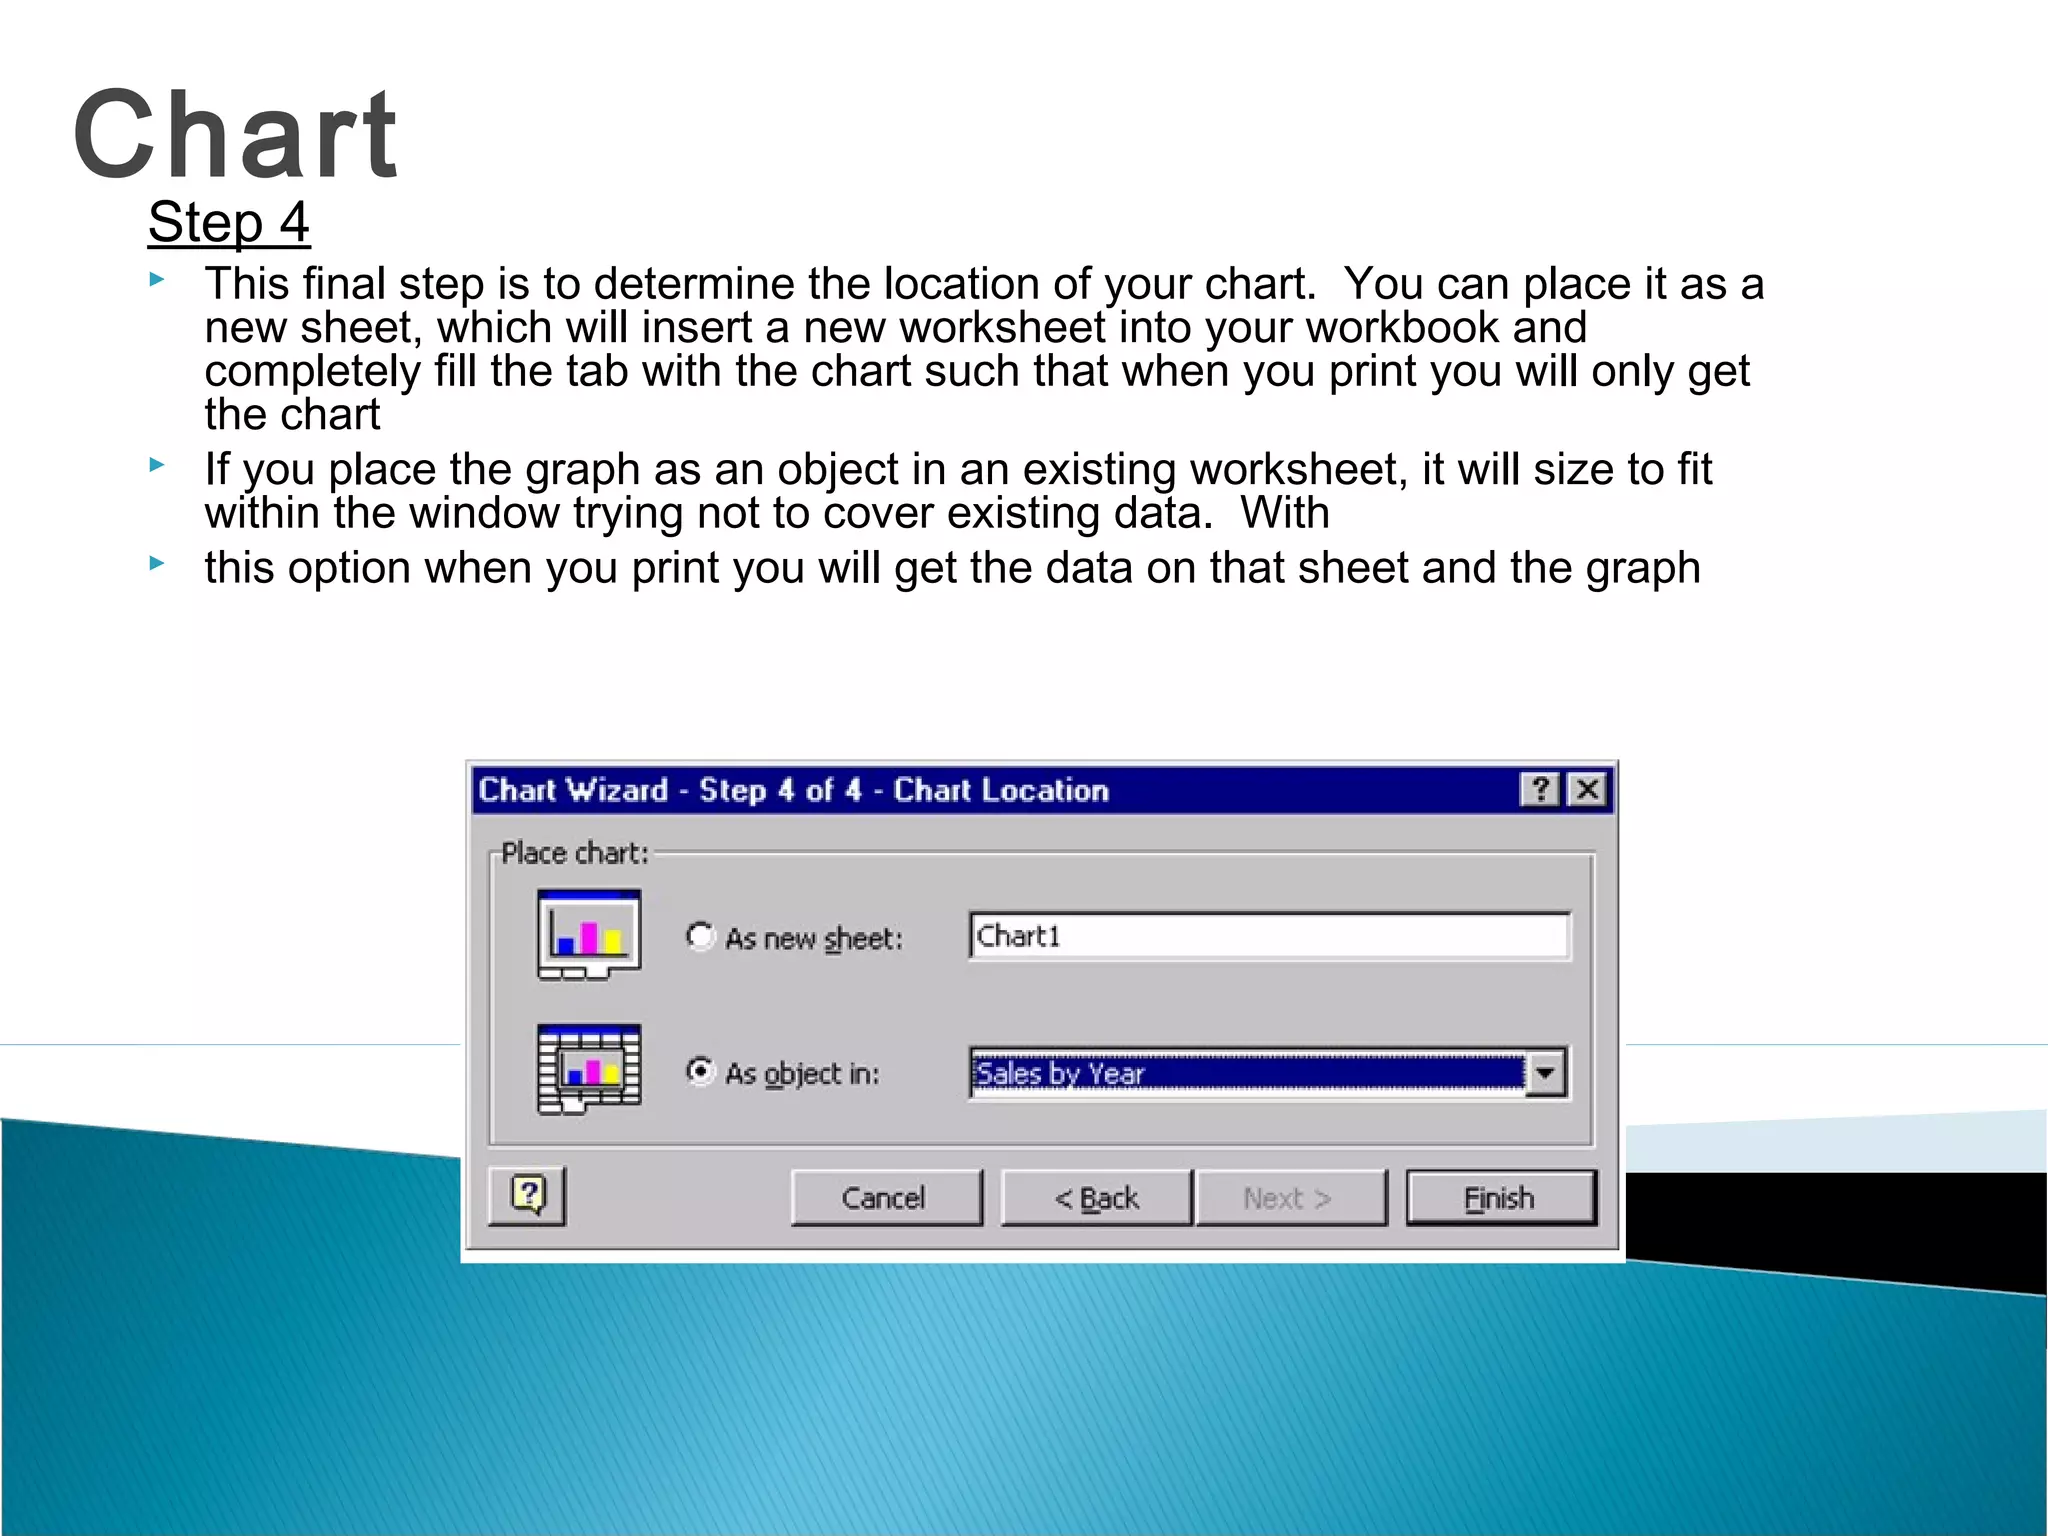Image resolution: width=2048 pixels, height=1536 pixels.
Task: Open the Office Assistant help icon
Action: [527, 1195]
